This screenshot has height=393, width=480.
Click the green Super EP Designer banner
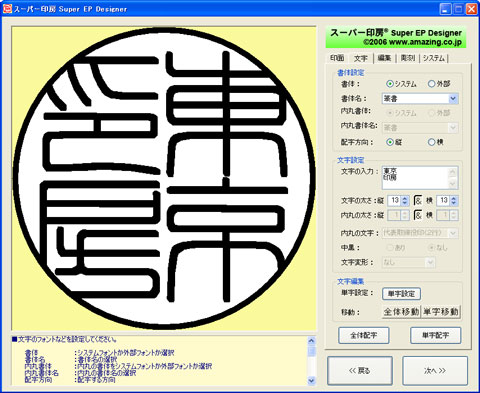coord(396,37)
